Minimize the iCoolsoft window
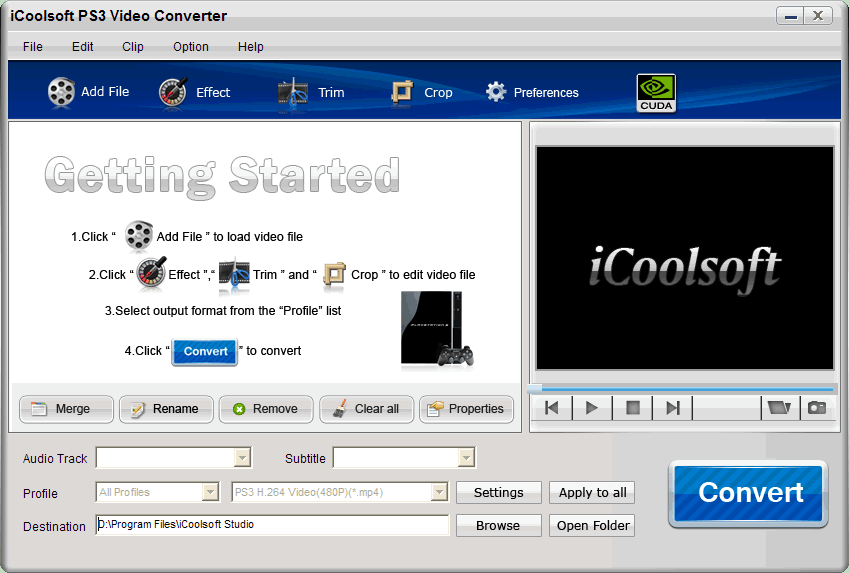 (790, 16)
